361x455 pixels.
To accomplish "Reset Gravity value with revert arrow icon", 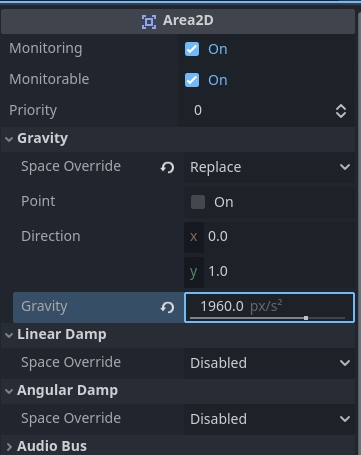I will point(167,307).
